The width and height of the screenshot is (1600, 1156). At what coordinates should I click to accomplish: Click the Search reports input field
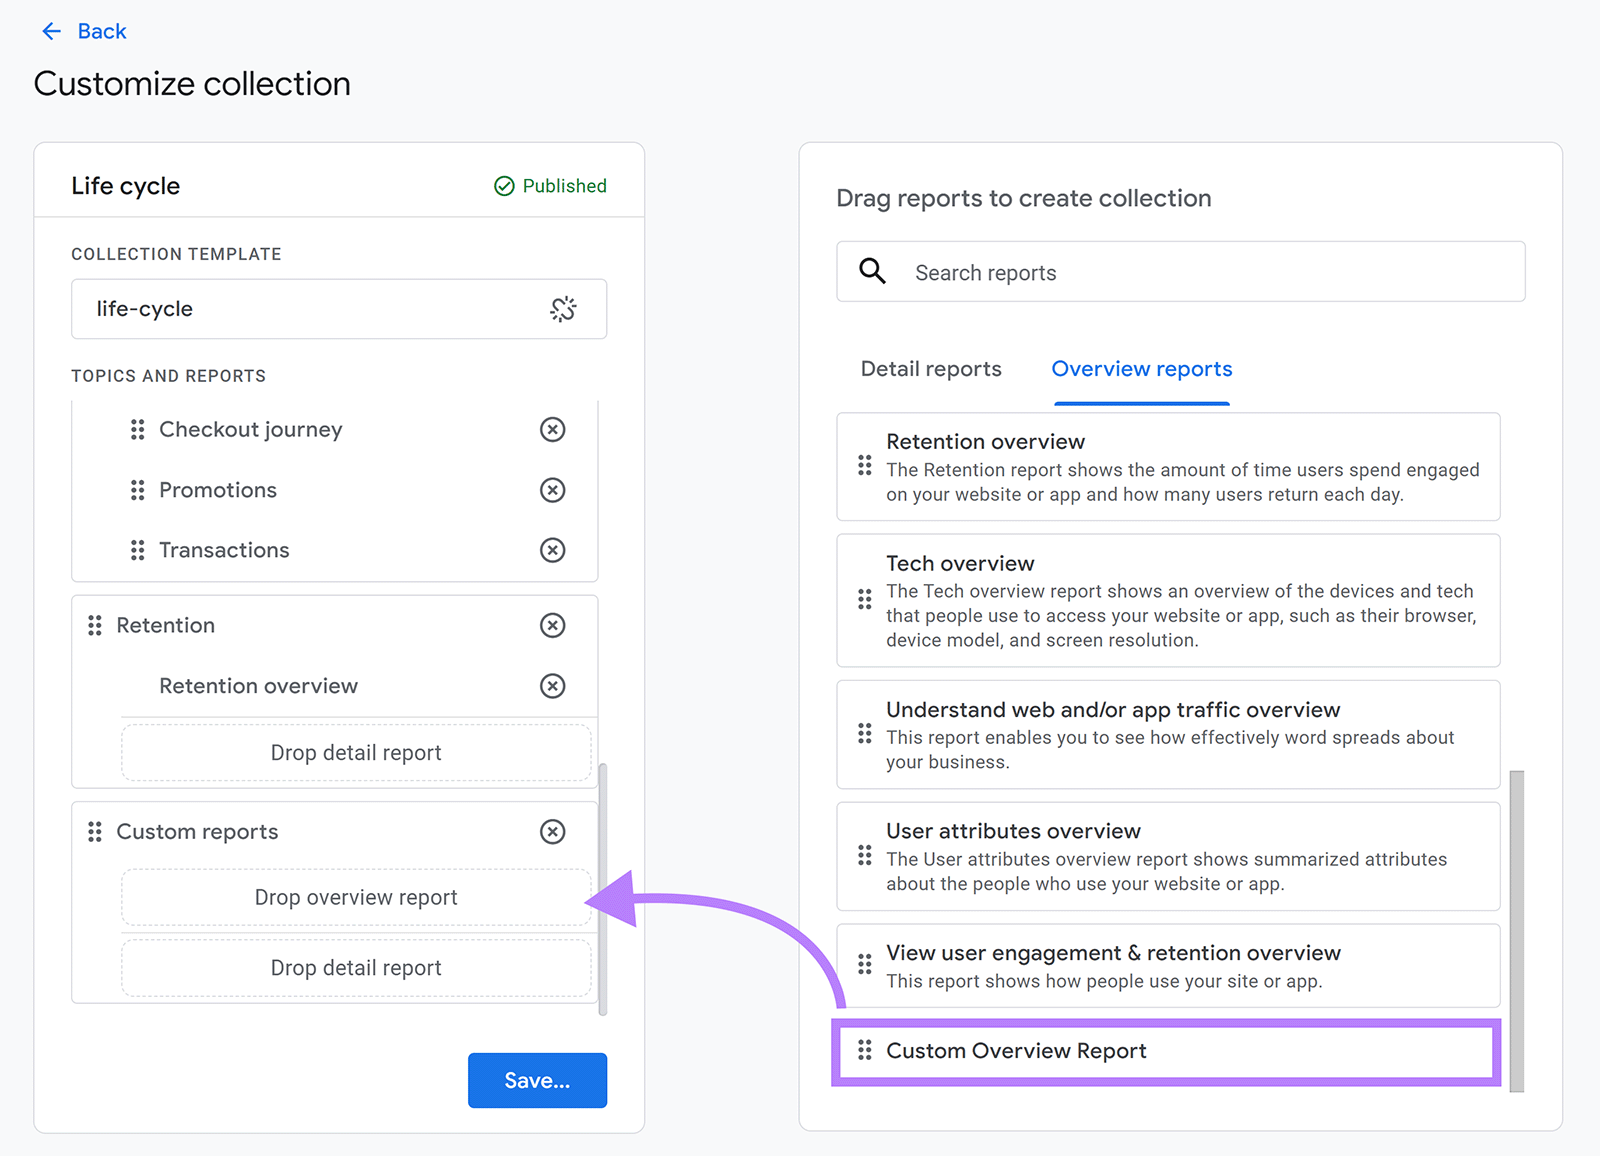[x=1100, y=271]
